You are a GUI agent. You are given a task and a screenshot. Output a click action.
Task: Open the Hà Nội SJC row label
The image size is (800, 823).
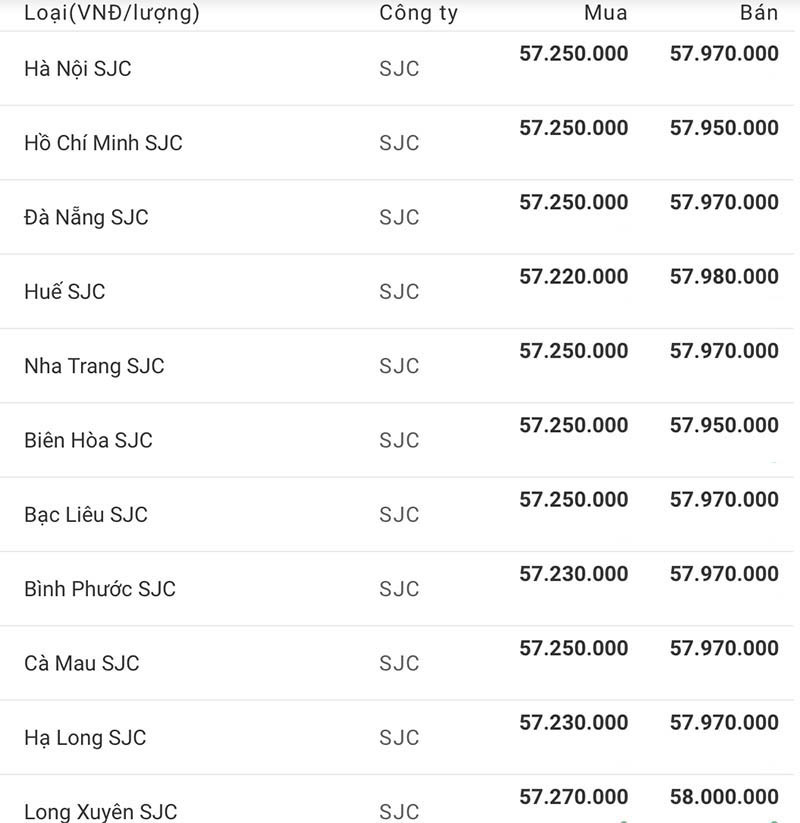pyautogui.click(x=78, y=69)
